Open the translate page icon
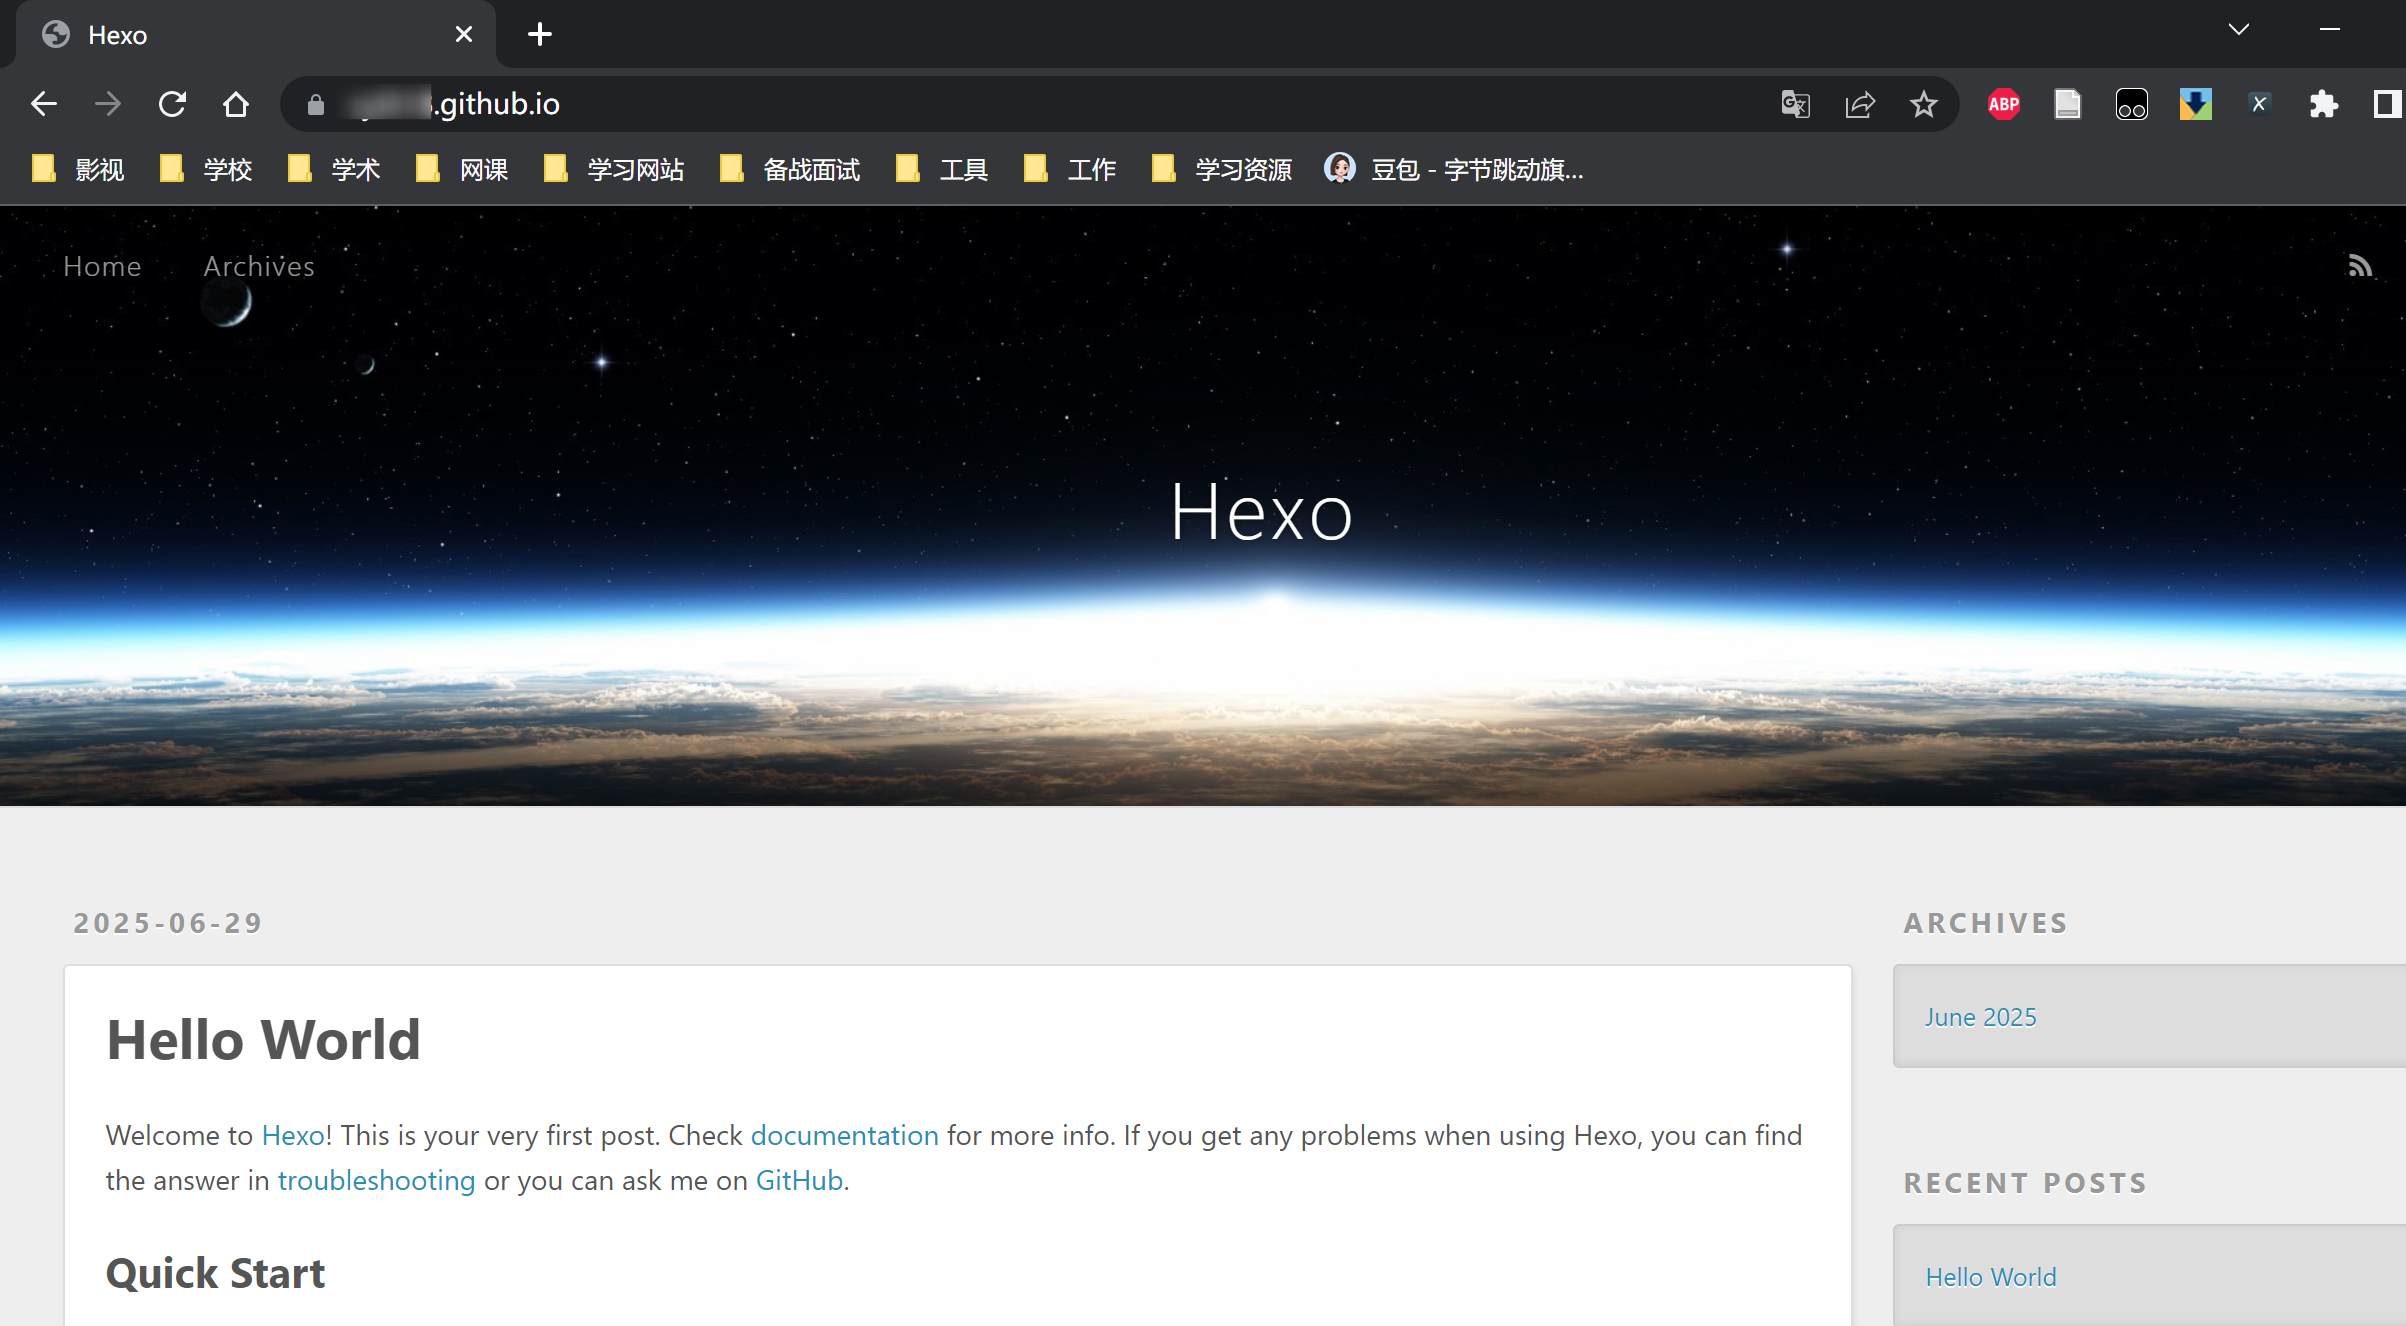Screen dimensions: 2406x1326 [x=1796, y=104]
